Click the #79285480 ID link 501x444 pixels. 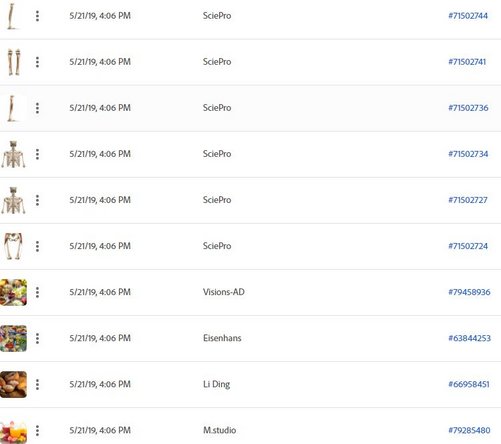coord(469,430)
